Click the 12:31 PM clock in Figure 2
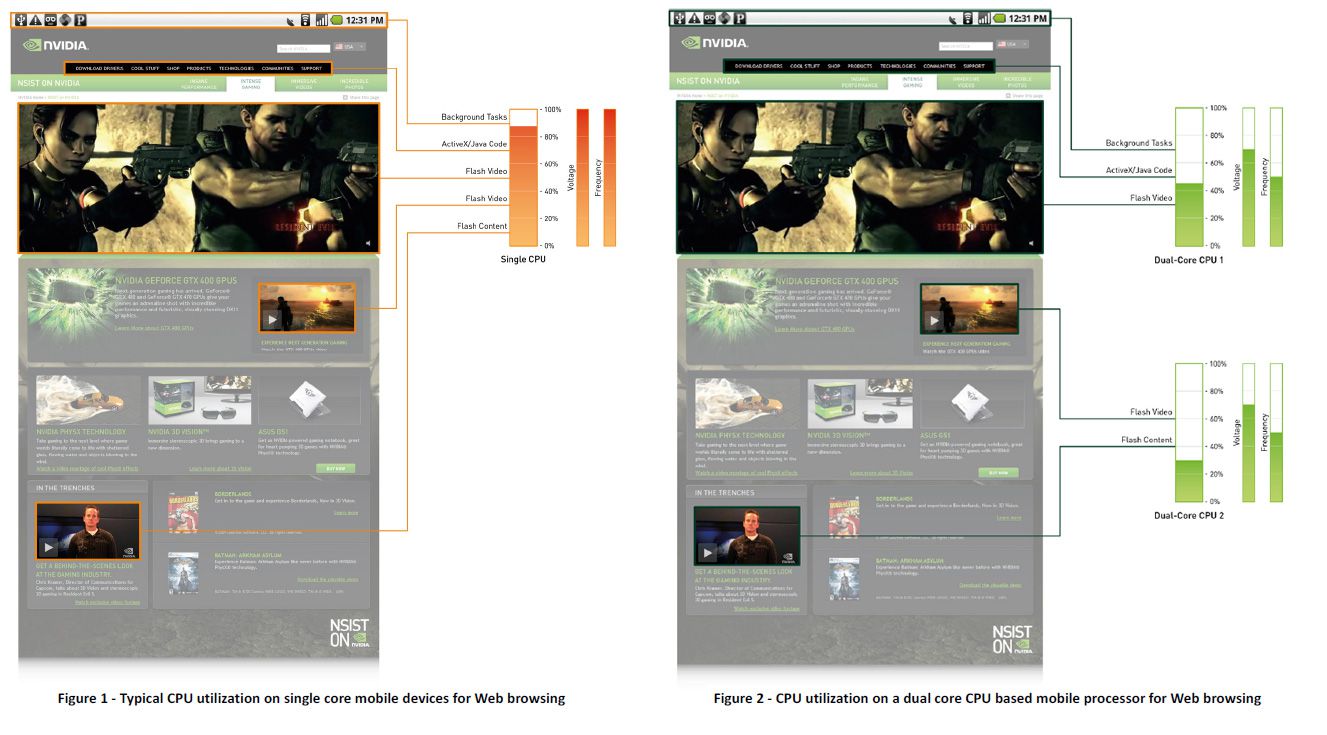 pos(1027,18)
